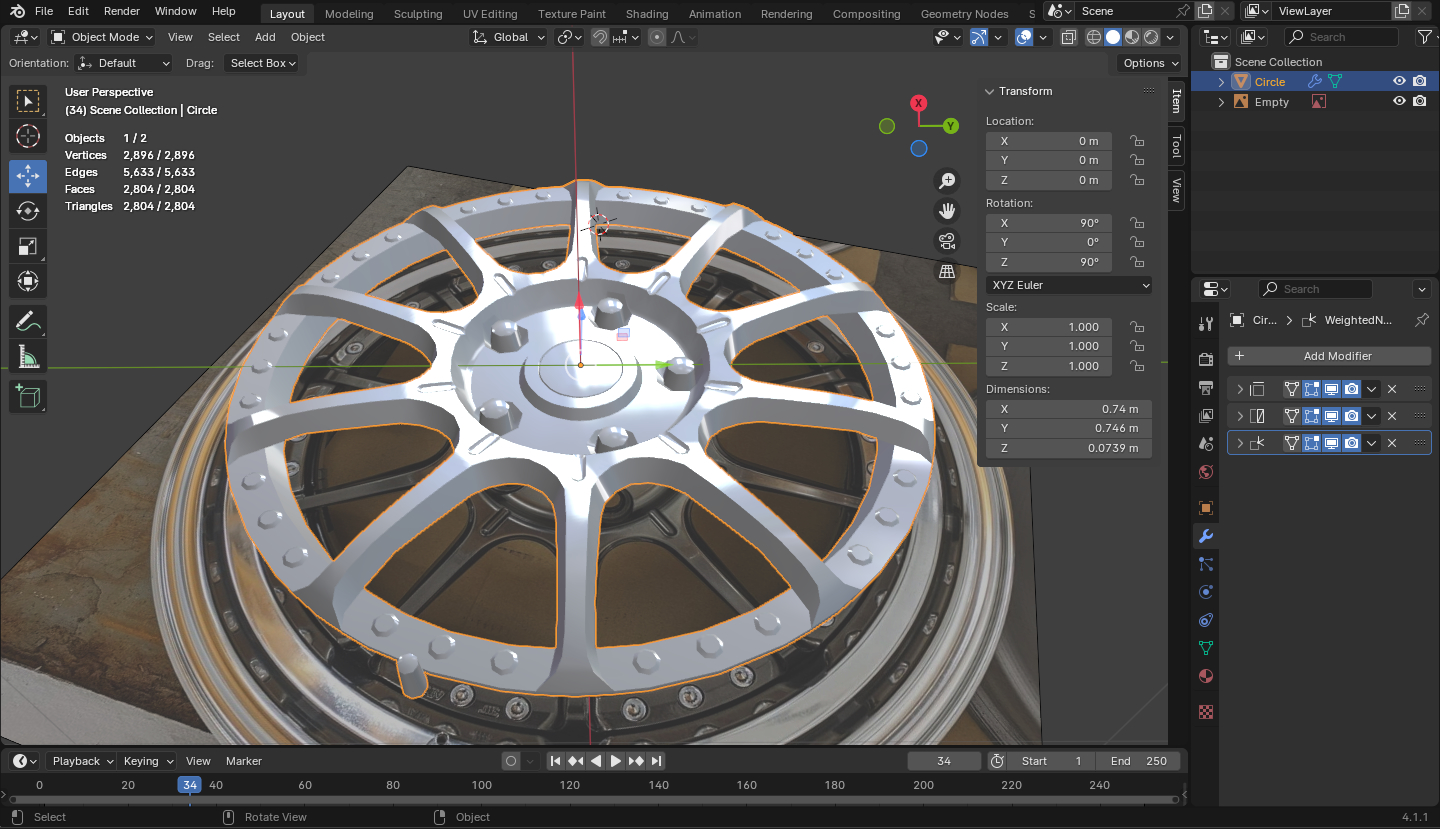
Task: Expand the Circle object in the outliner
Action: [1221, 82]
